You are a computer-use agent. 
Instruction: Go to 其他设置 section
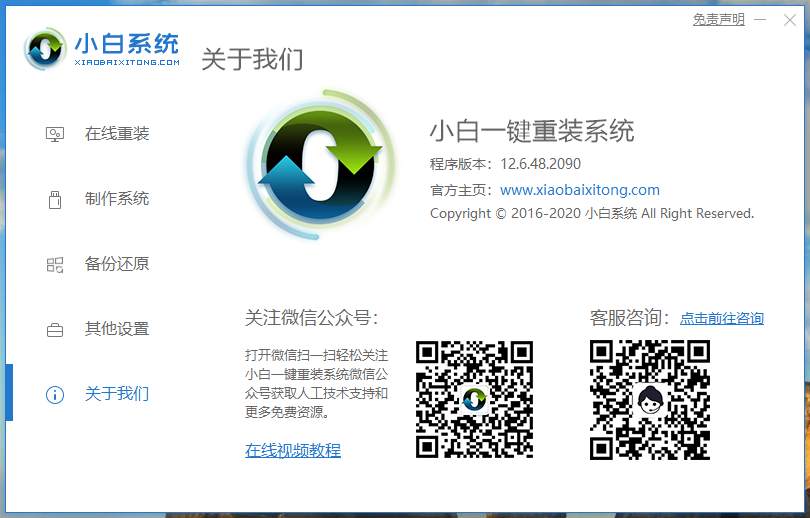point(117,329)
